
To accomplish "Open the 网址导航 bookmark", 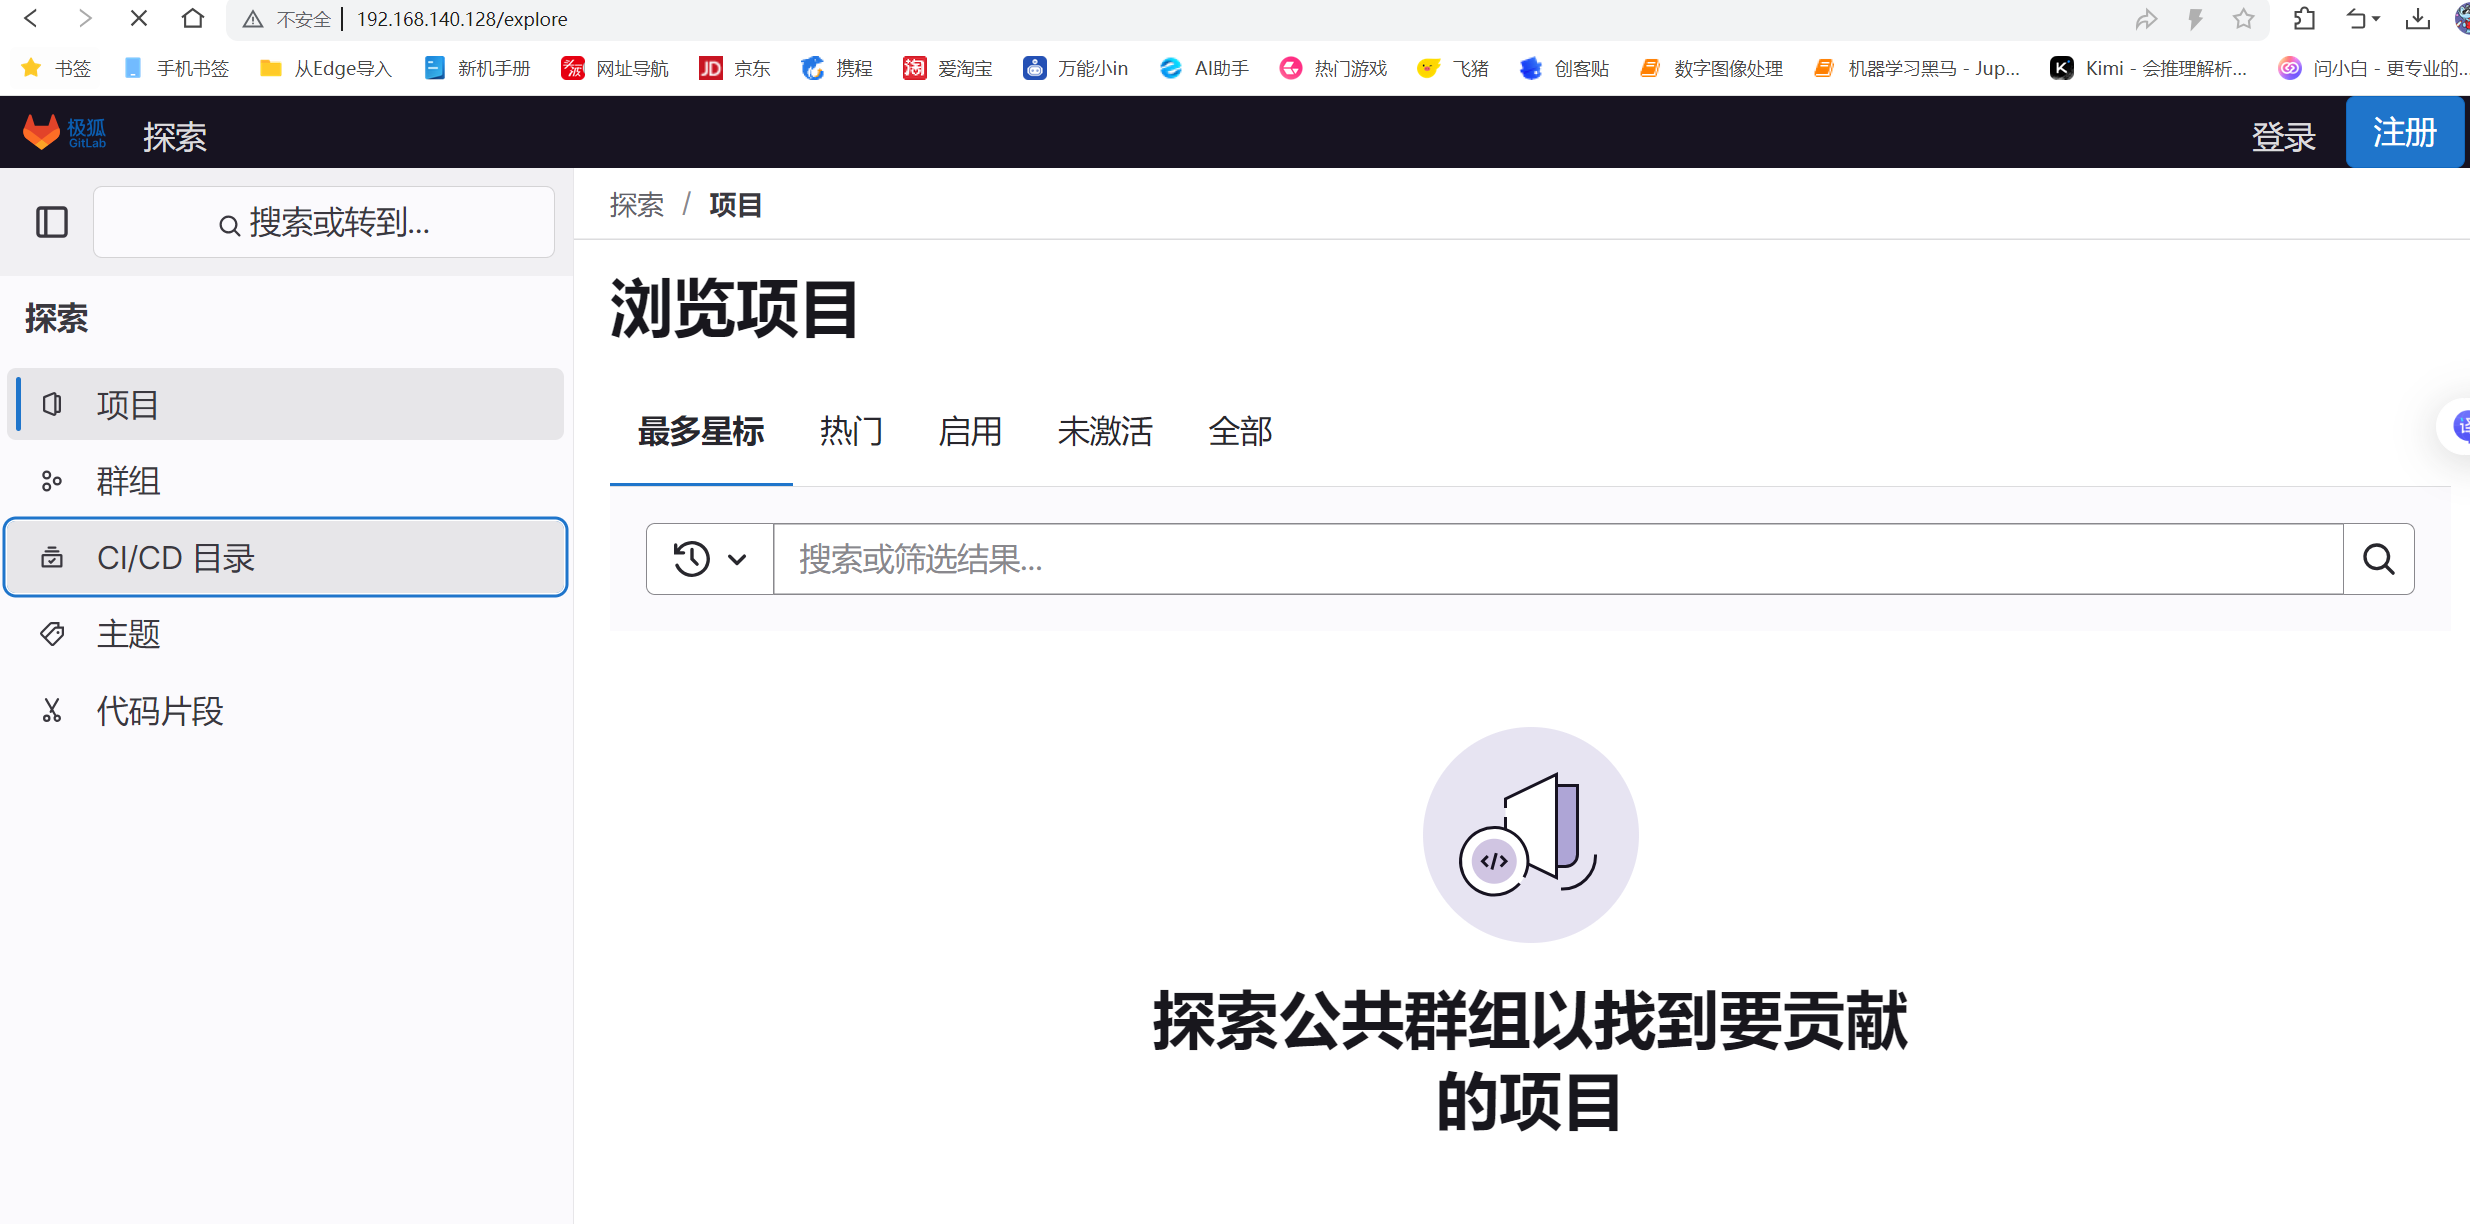I will point(615,68).
